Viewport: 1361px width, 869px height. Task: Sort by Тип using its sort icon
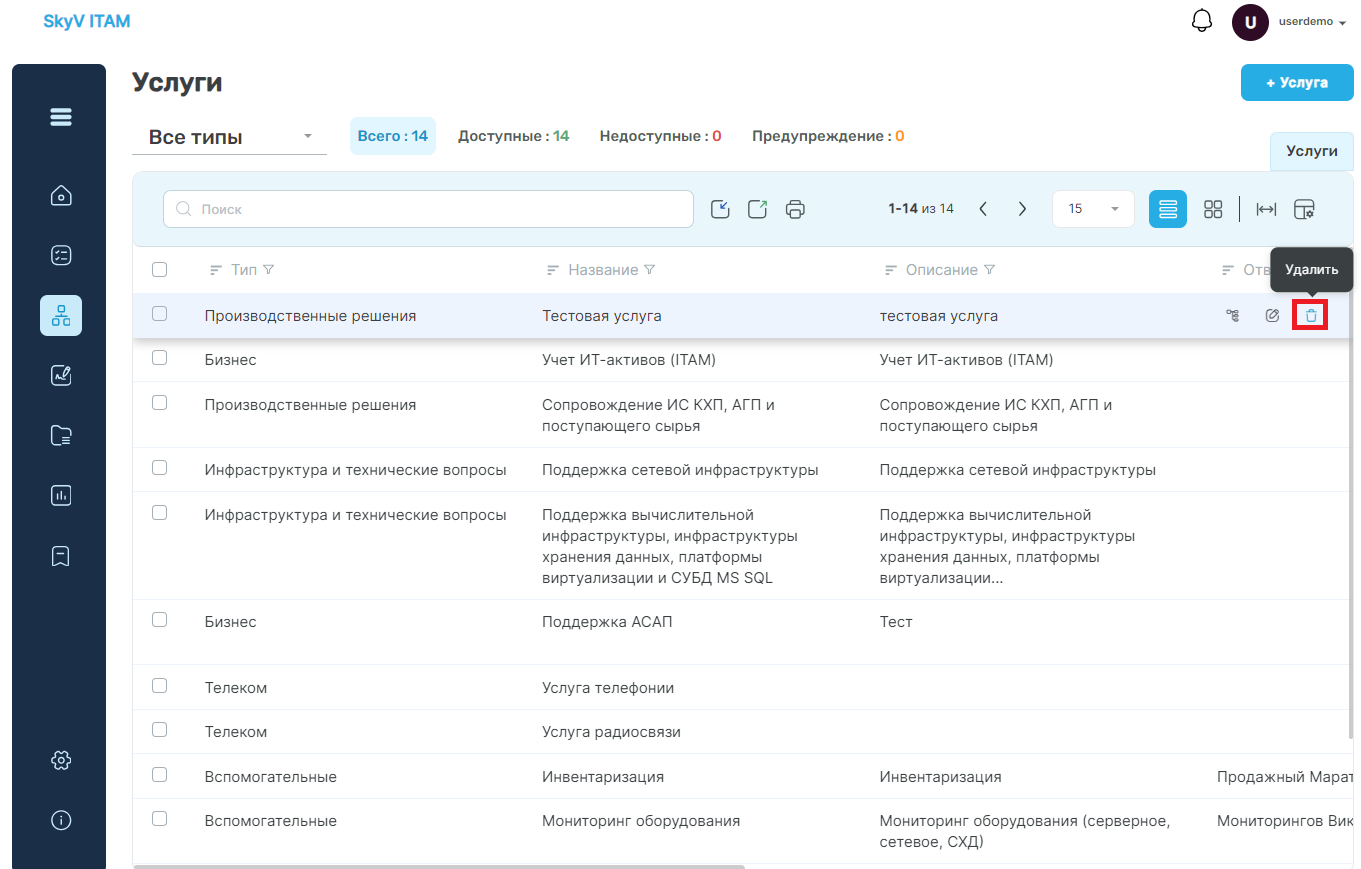pos(215,270)
